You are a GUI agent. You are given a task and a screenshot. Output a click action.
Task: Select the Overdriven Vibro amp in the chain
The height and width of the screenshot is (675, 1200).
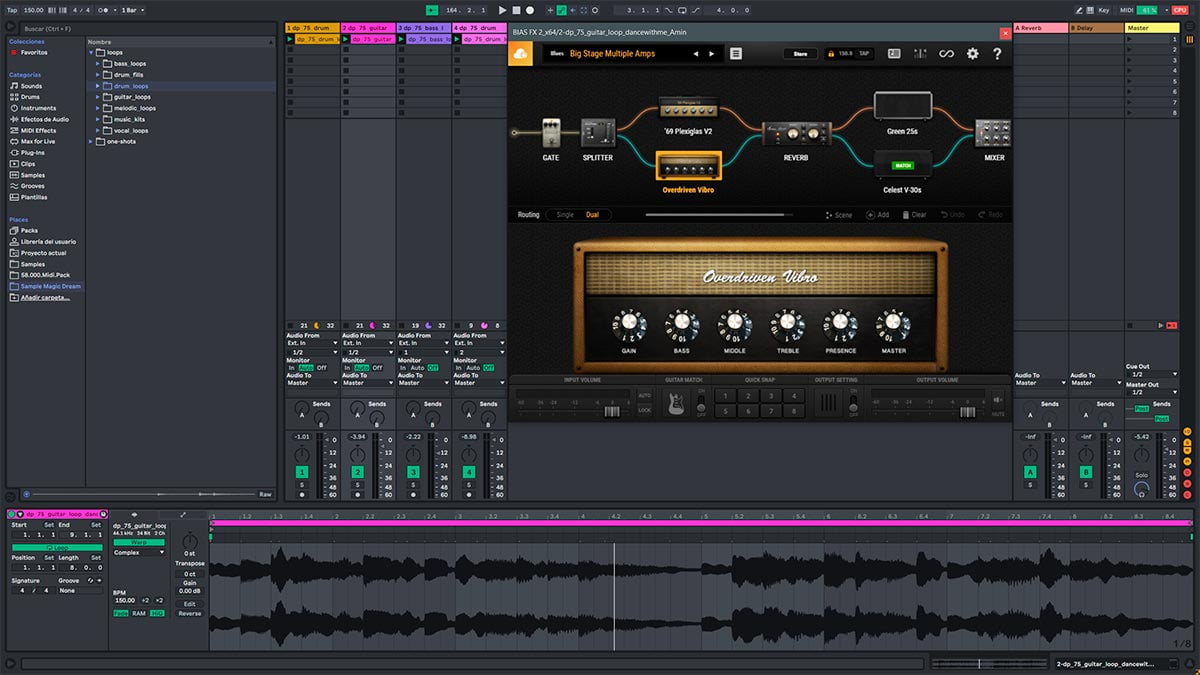click(x=687, y=165)
